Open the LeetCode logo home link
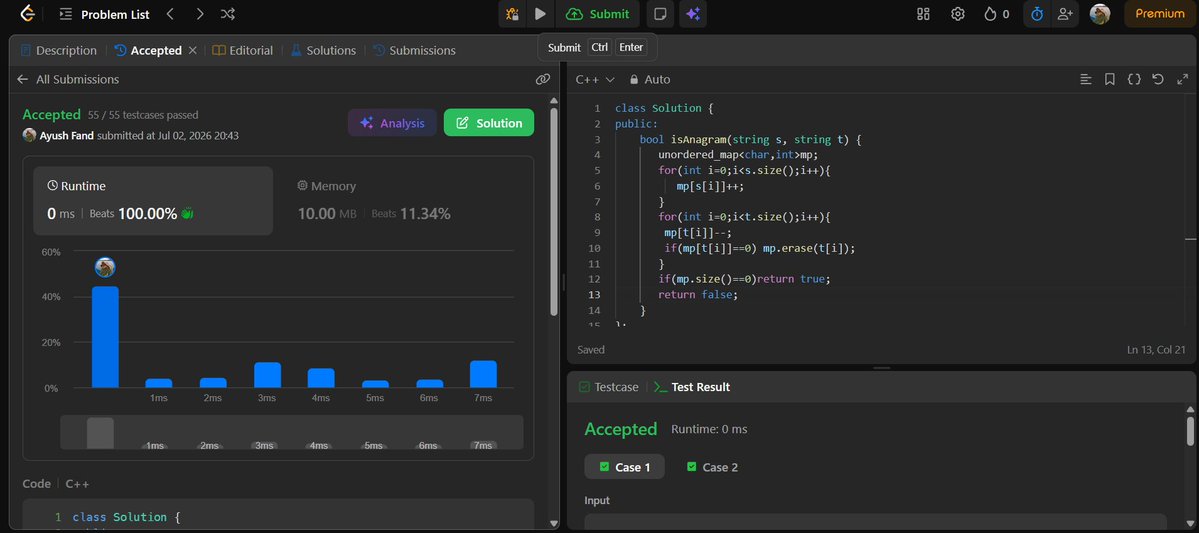The image size is (1199, 533). (28, 14)
